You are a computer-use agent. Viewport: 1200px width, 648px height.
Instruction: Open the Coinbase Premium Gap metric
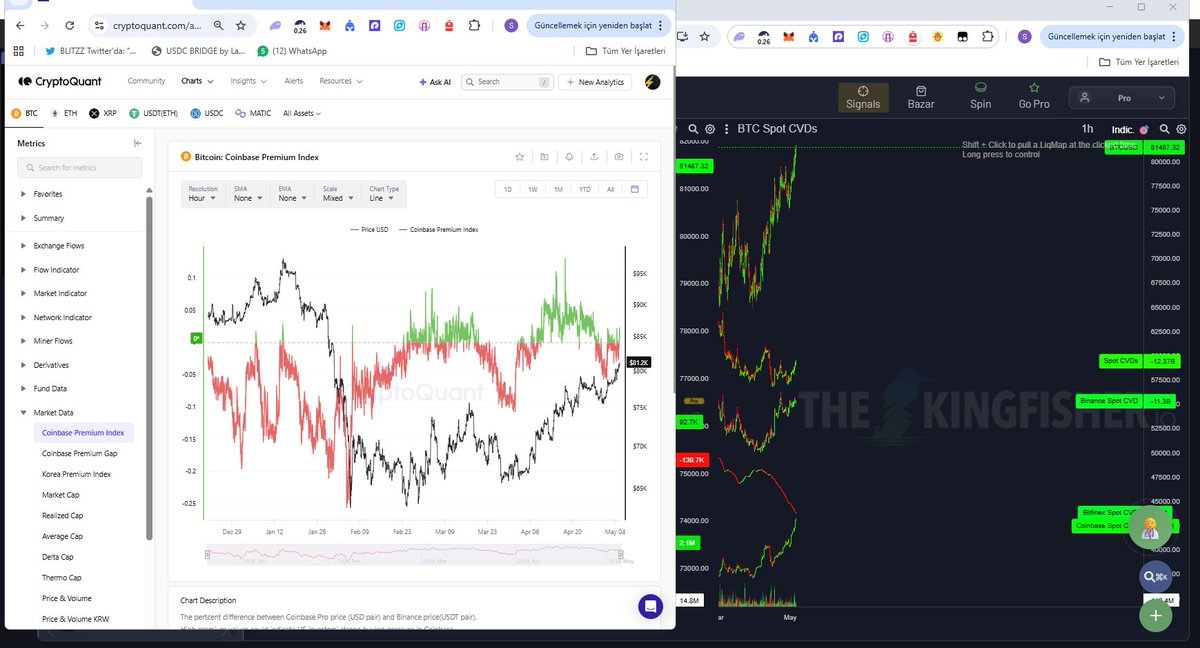click(x=79, y=453)
